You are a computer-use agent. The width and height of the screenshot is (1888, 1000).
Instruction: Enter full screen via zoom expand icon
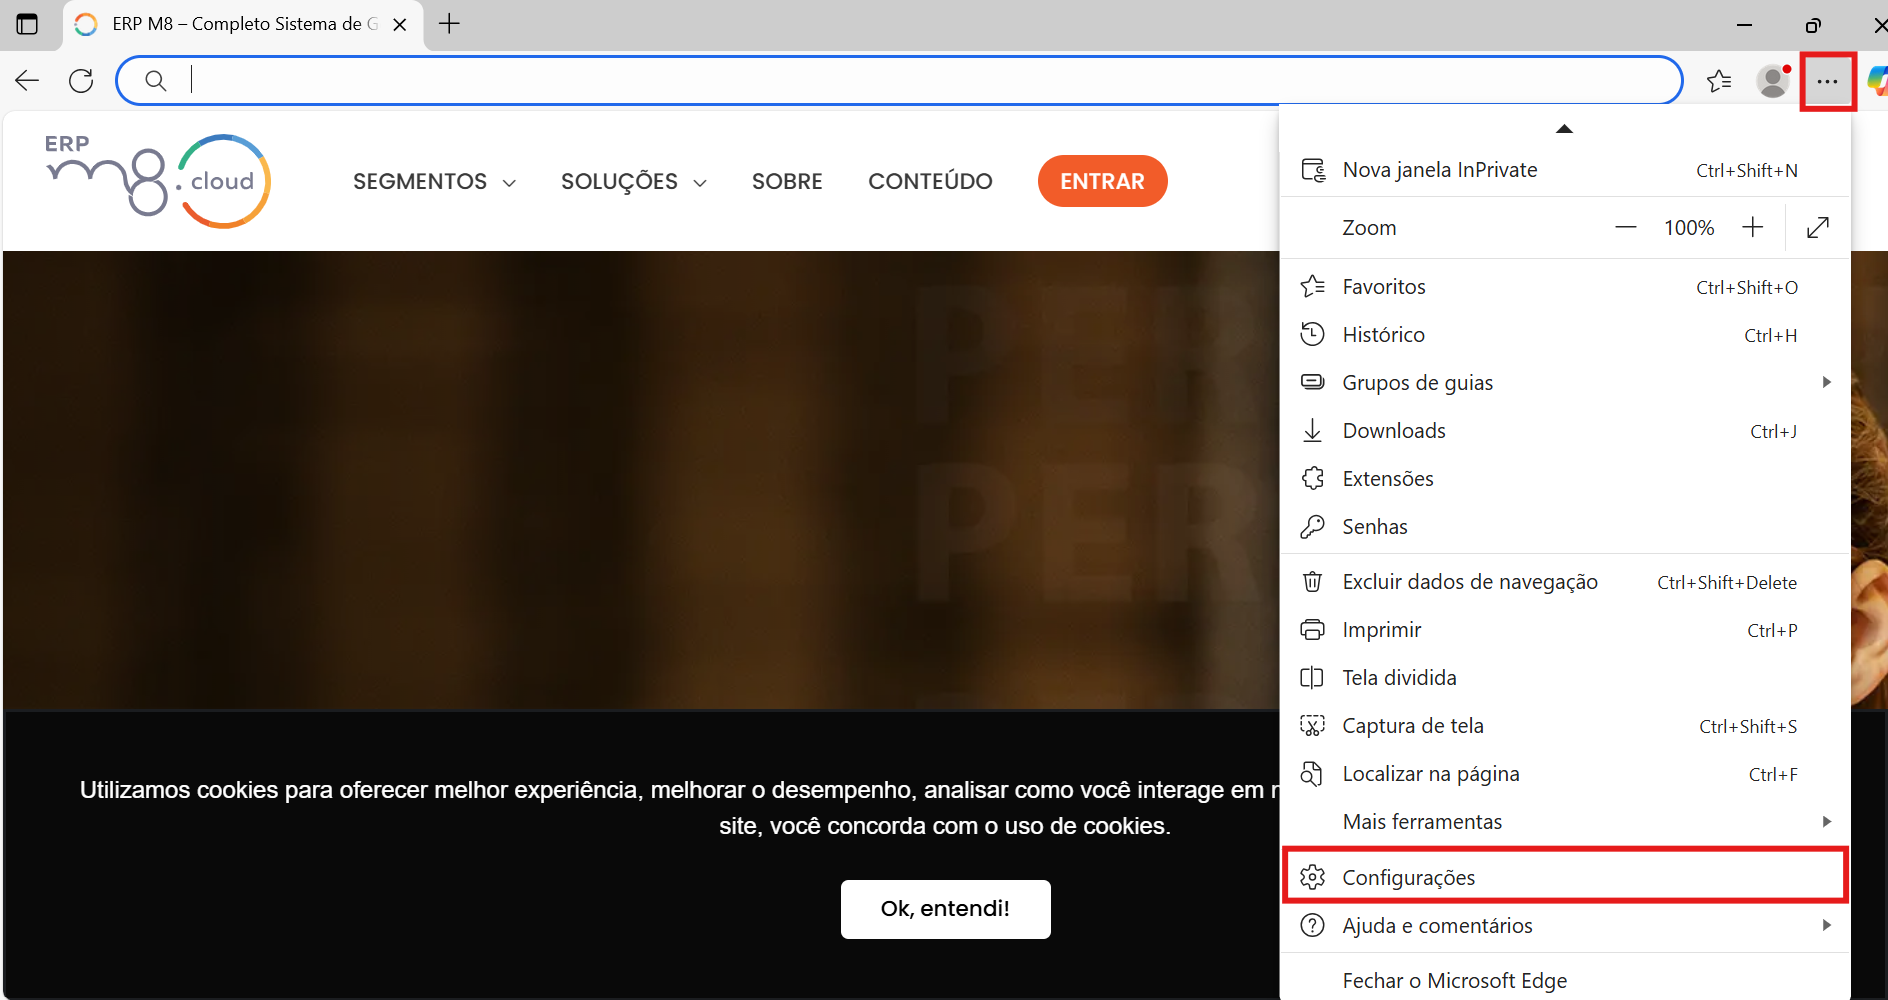click(x=1817, y=228)
